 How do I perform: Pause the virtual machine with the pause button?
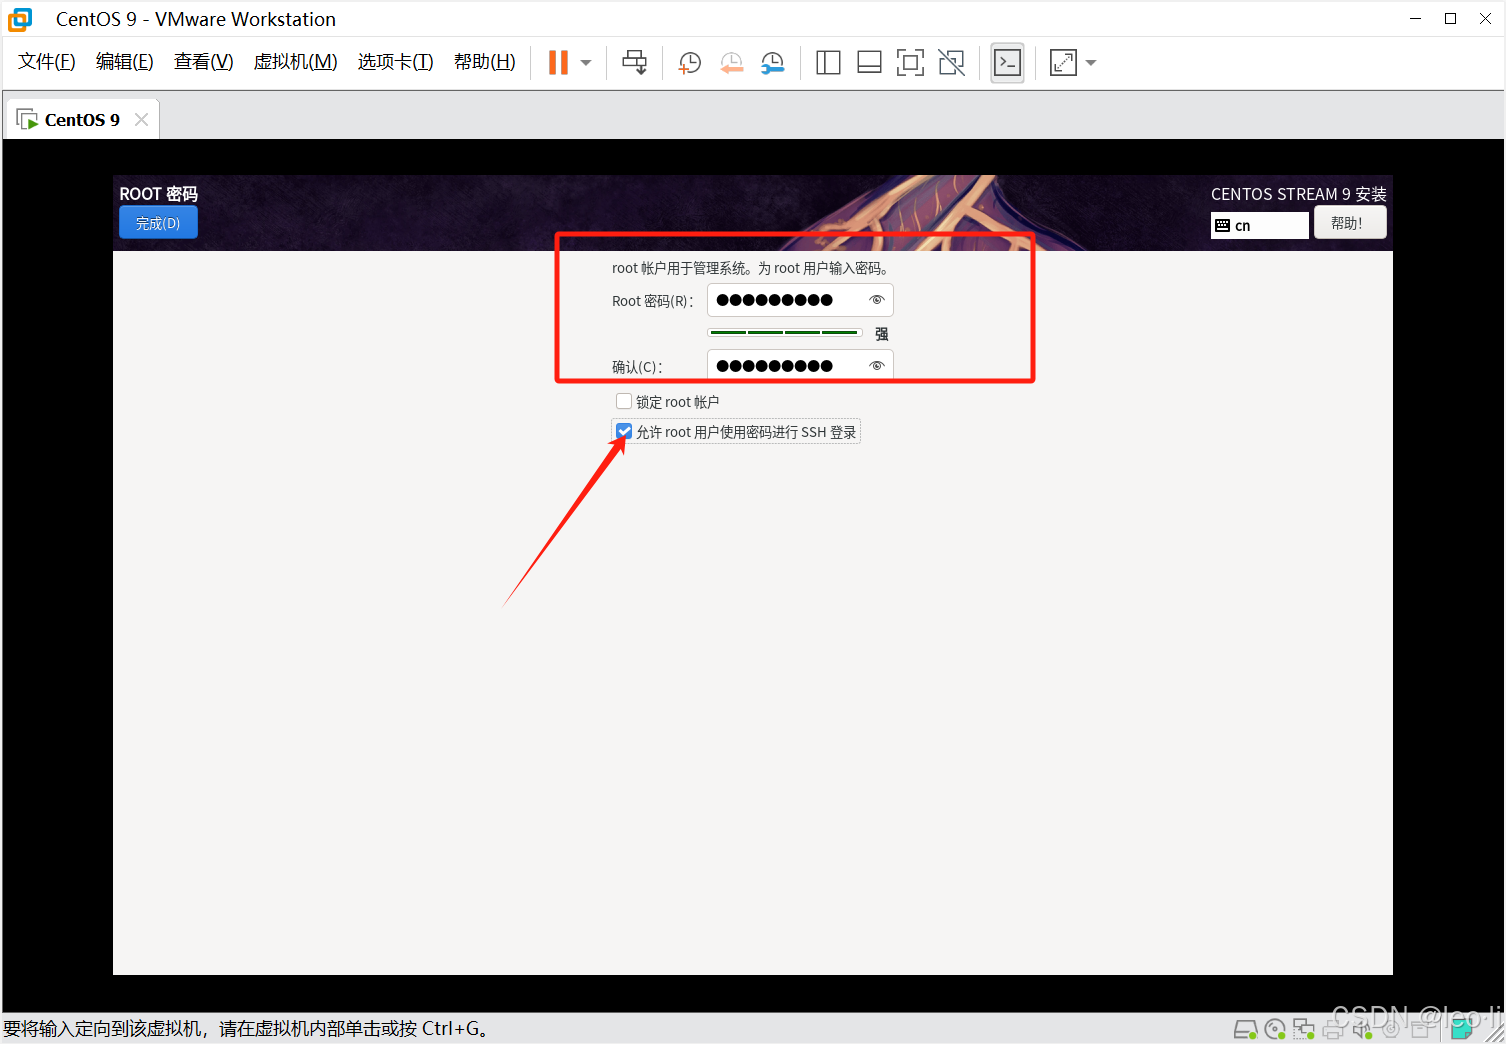558,63
